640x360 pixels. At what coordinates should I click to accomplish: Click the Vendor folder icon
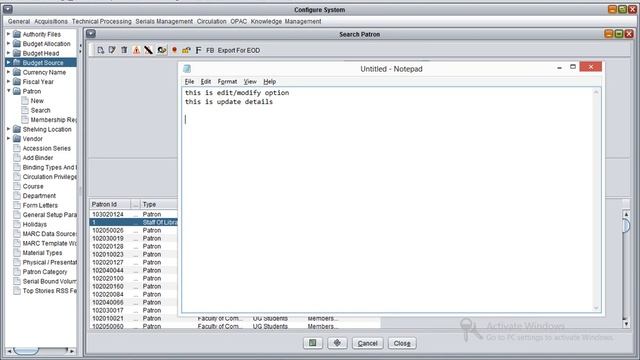coord(17,138)
